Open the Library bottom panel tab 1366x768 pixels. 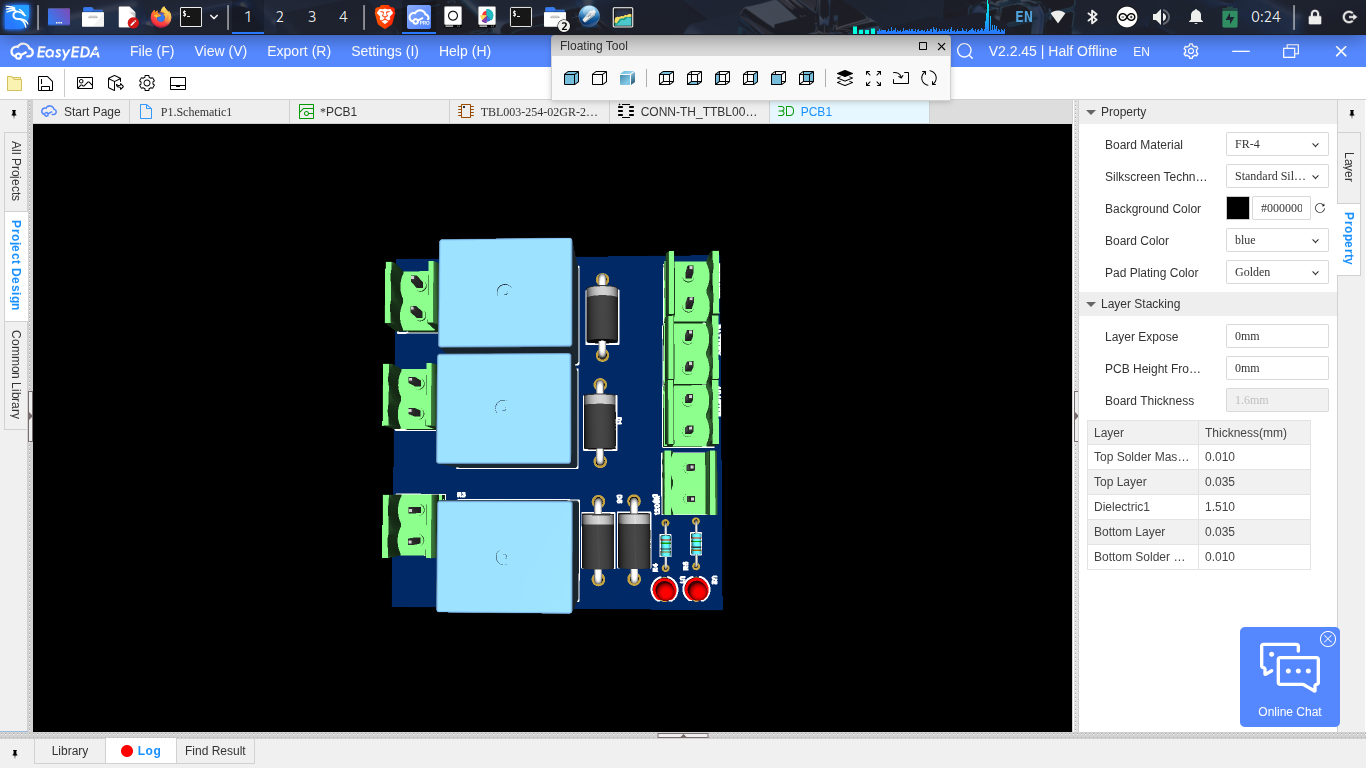point(70,751)
